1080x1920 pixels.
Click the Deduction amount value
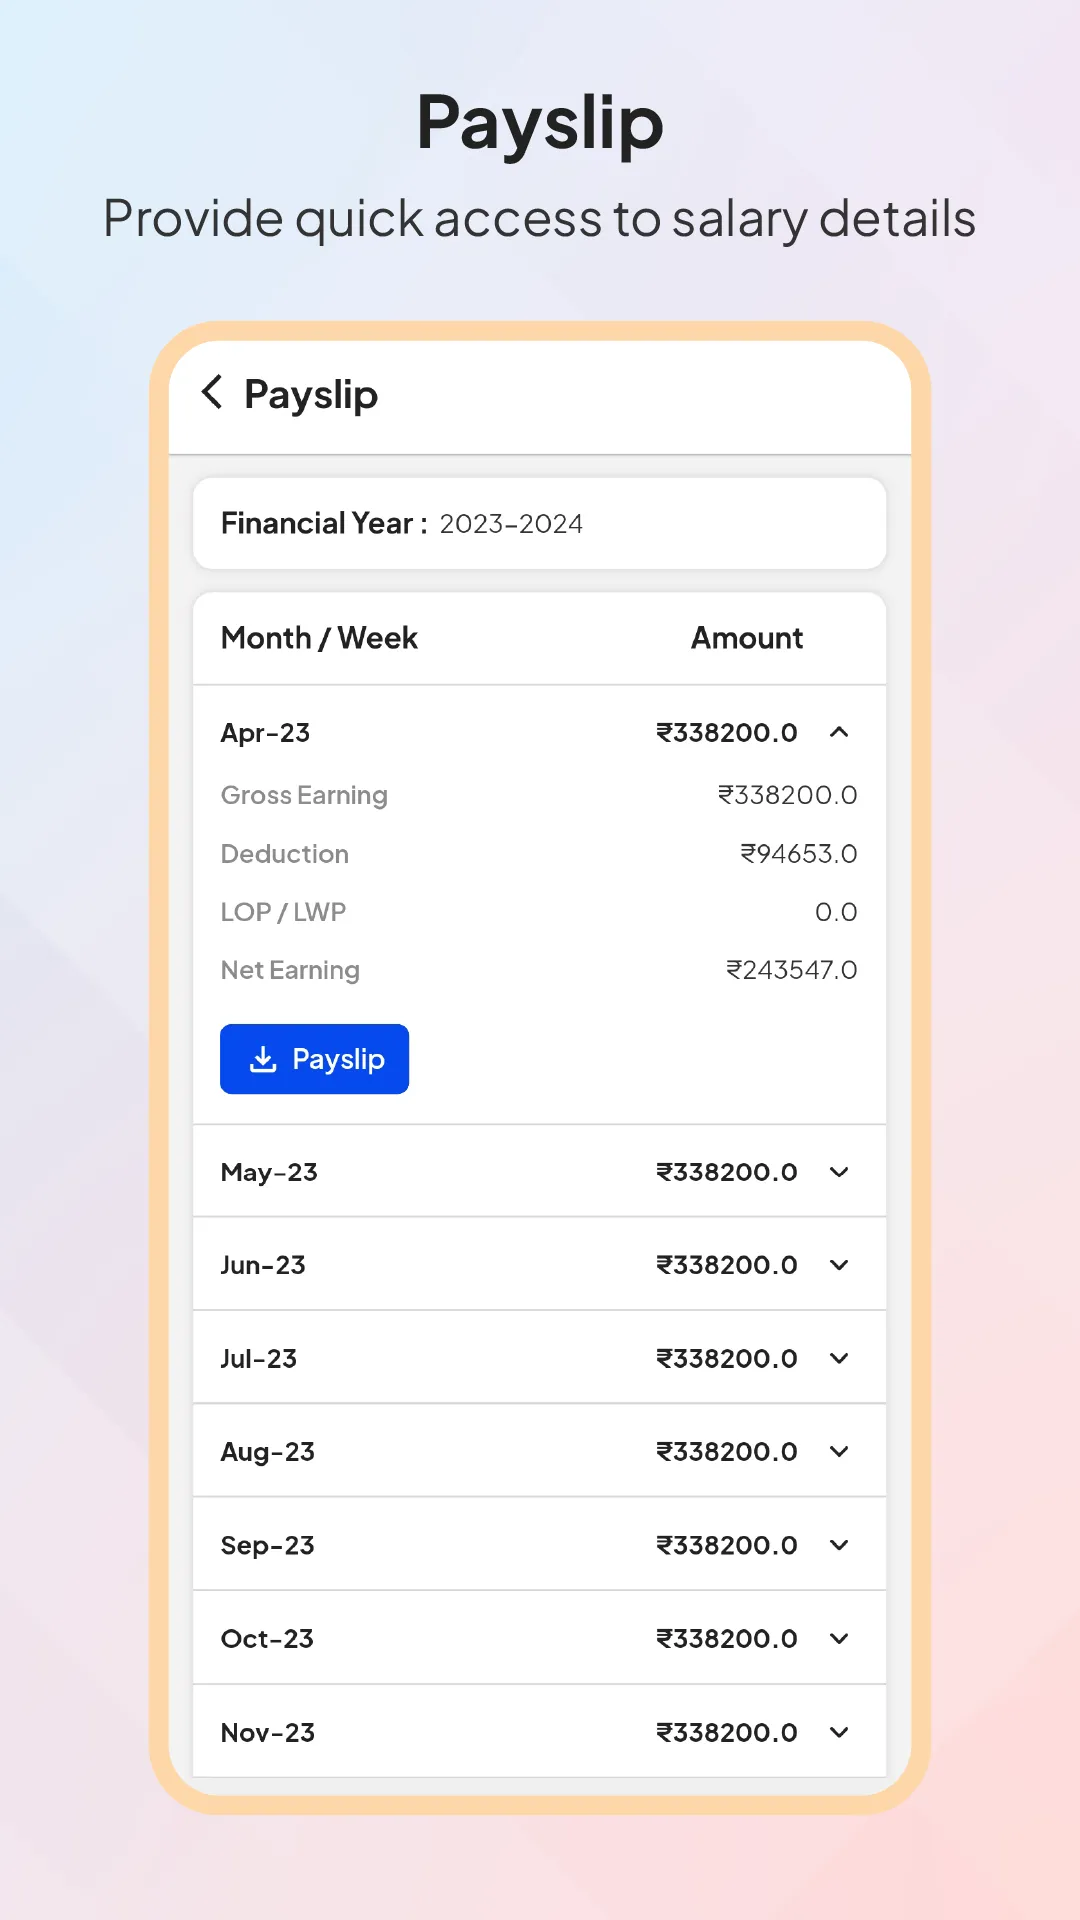797,853
